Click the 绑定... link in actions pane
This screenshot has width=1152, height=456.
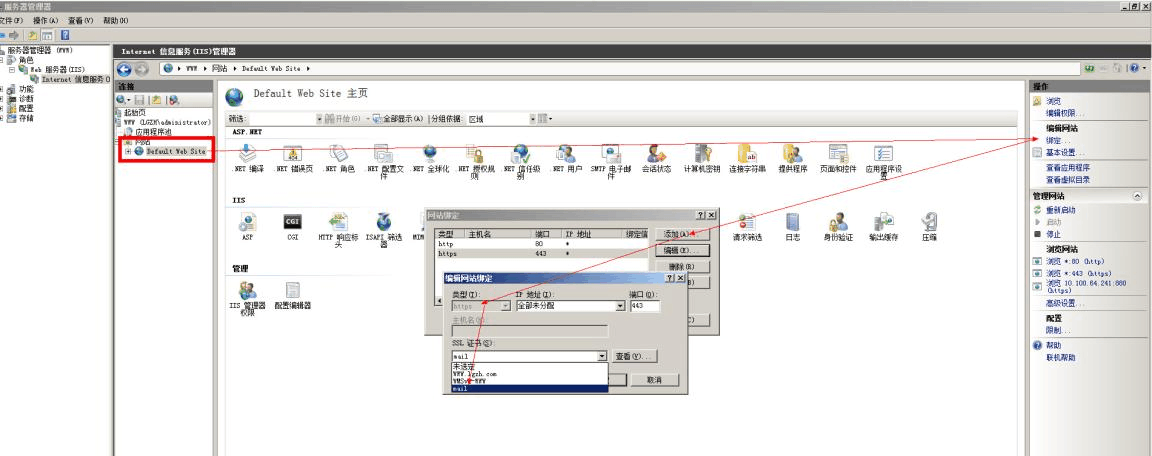pyautogui.click(x=1053, y=141)
